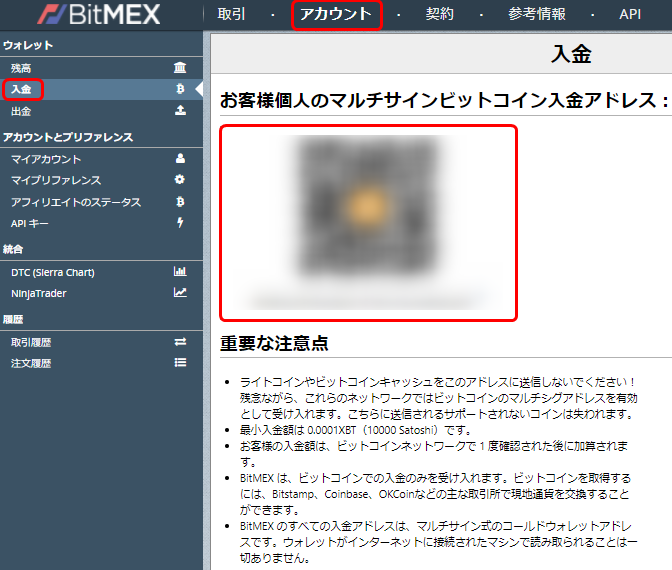Click the user icon beside マイアカウント
672x570 pixels.
(180, 158)
